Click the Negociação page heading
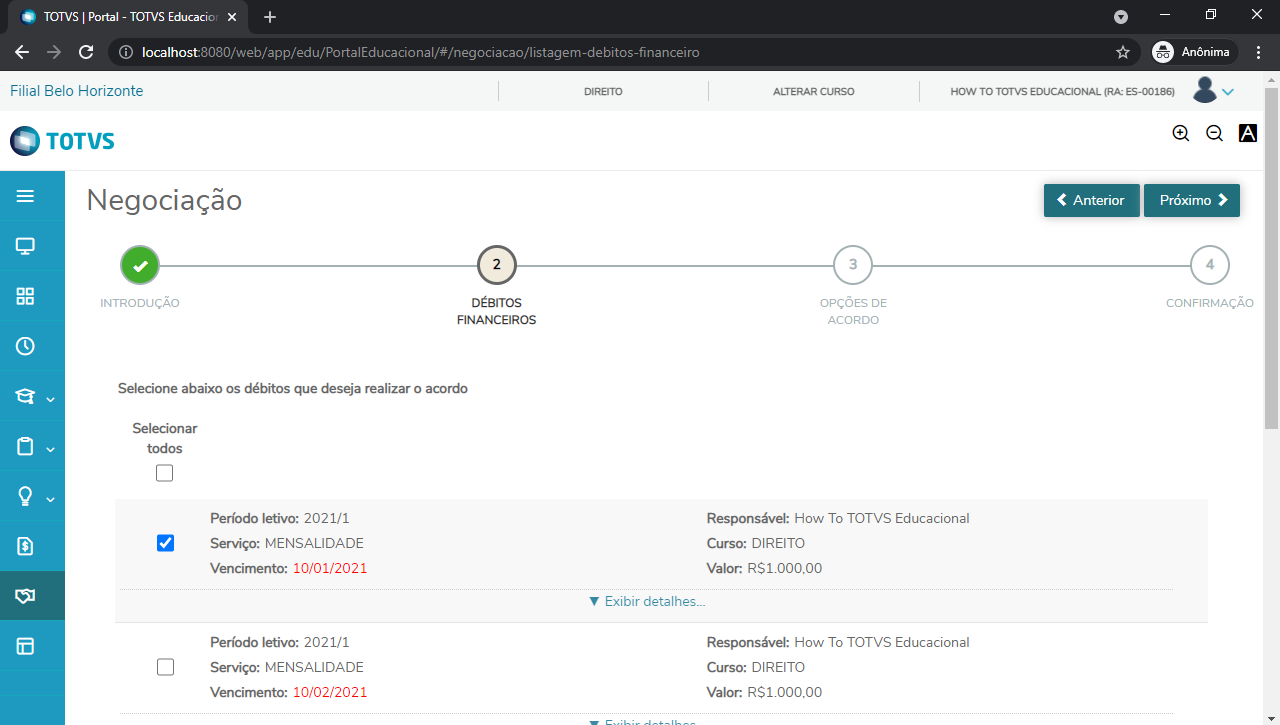The height and width of the screenshot is (725, 1280). click(164, 200)
